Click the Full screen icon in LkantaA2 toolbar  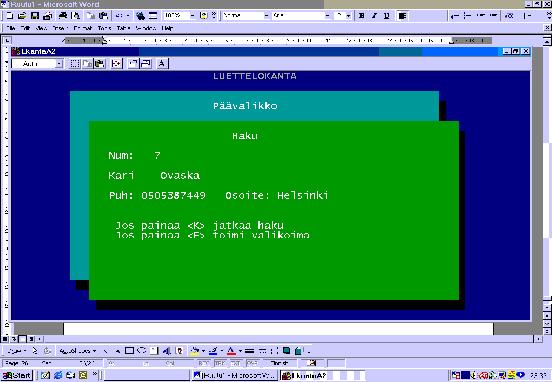click(x=116, y=64)
